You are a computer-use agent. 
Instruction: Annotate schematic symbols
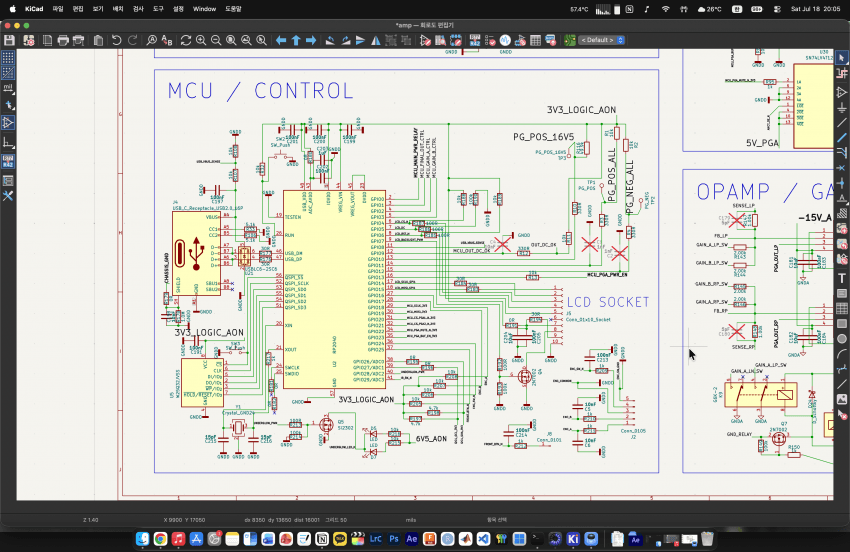(475, 40)
